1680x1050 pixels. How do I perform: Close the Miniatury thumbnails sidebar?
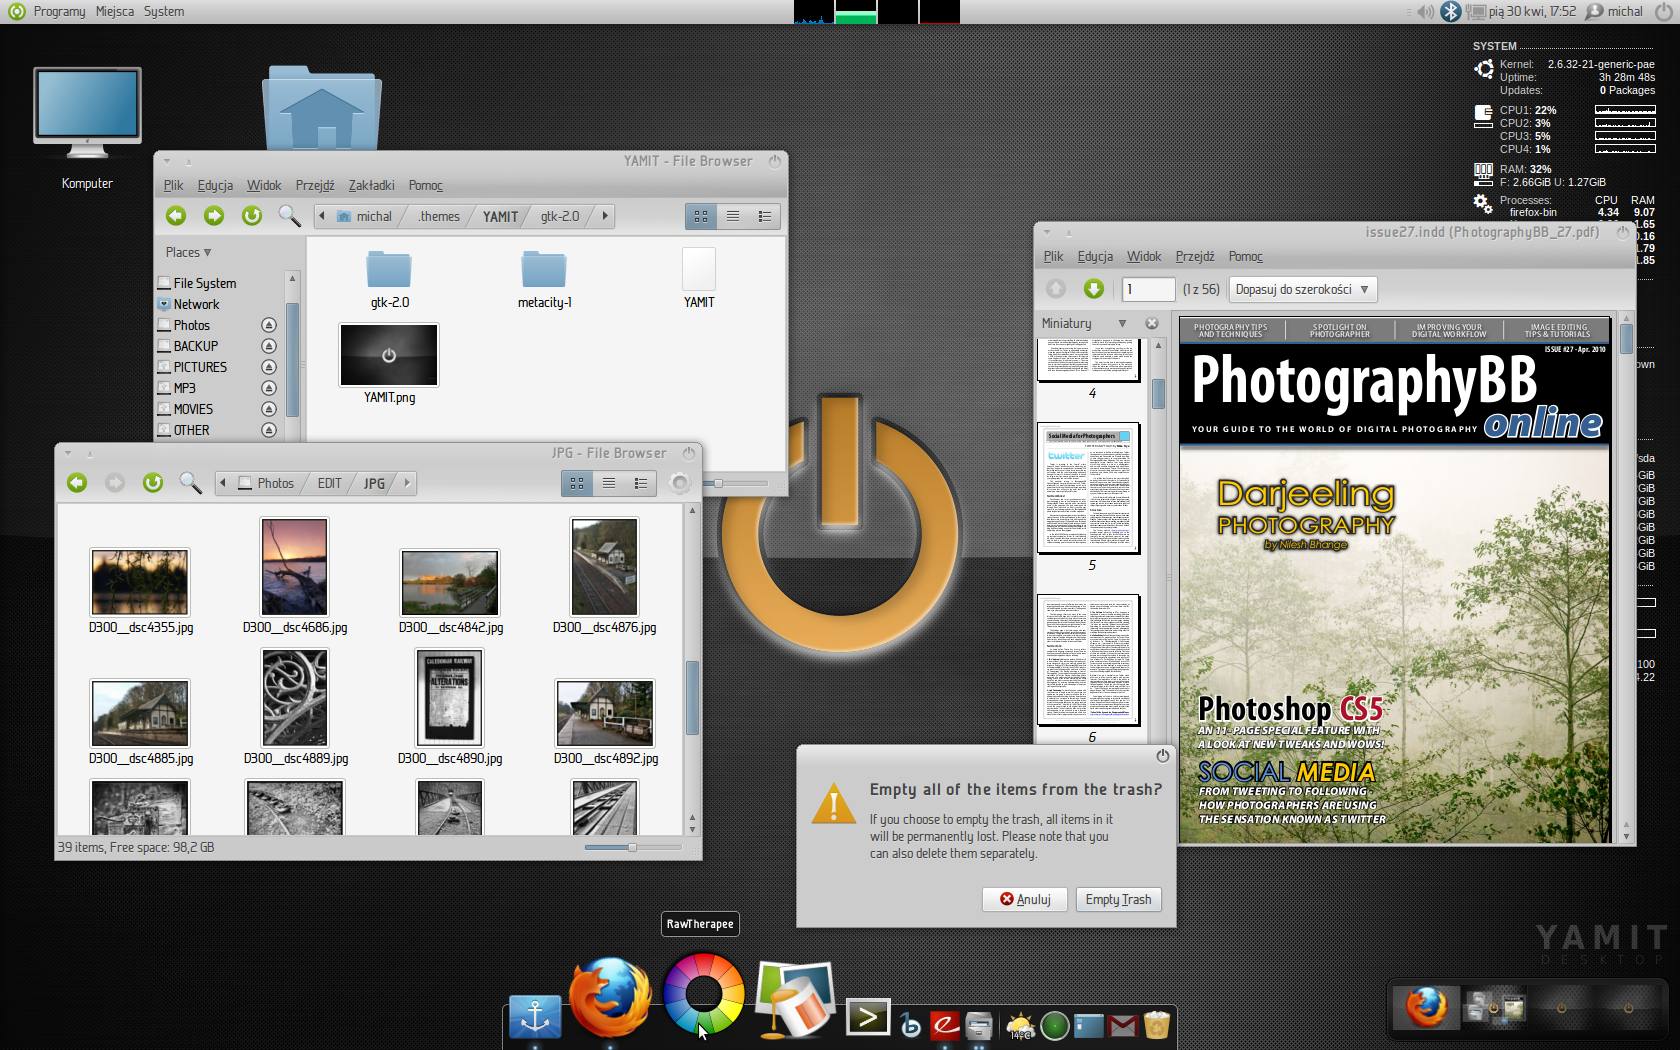[x=1151, y=323]
